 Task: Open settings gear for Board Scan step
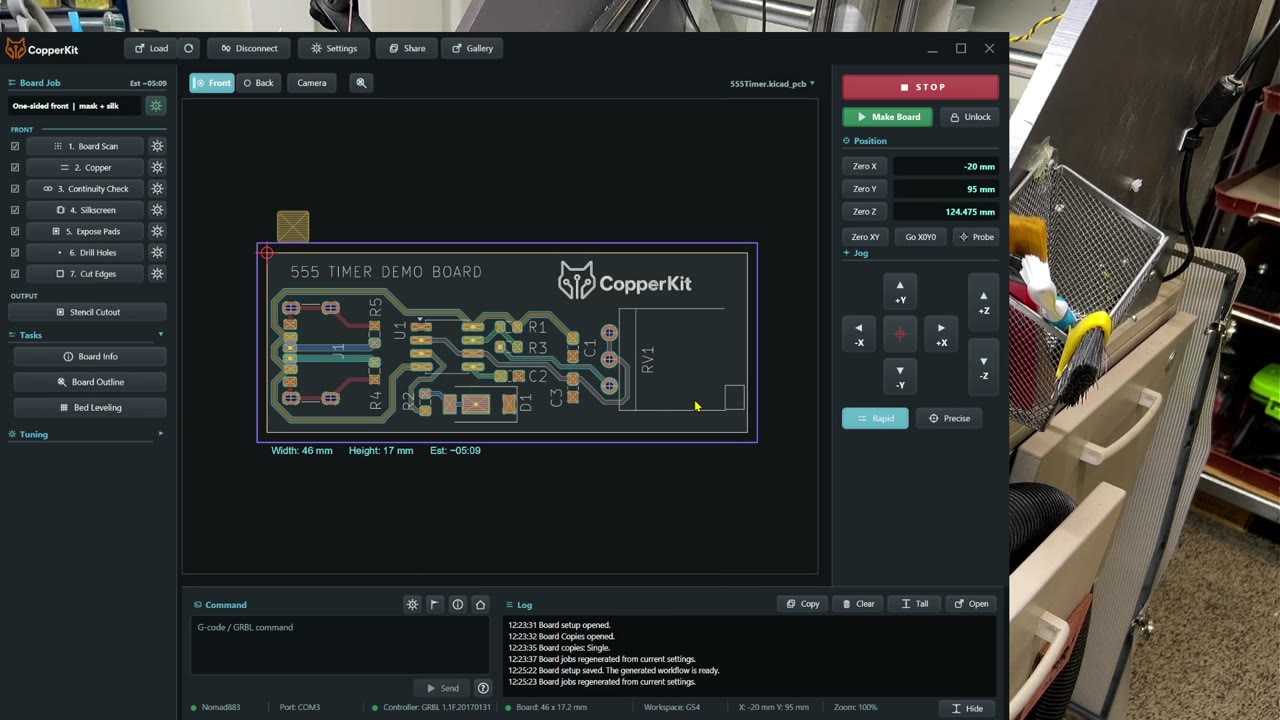pos(157,146)
